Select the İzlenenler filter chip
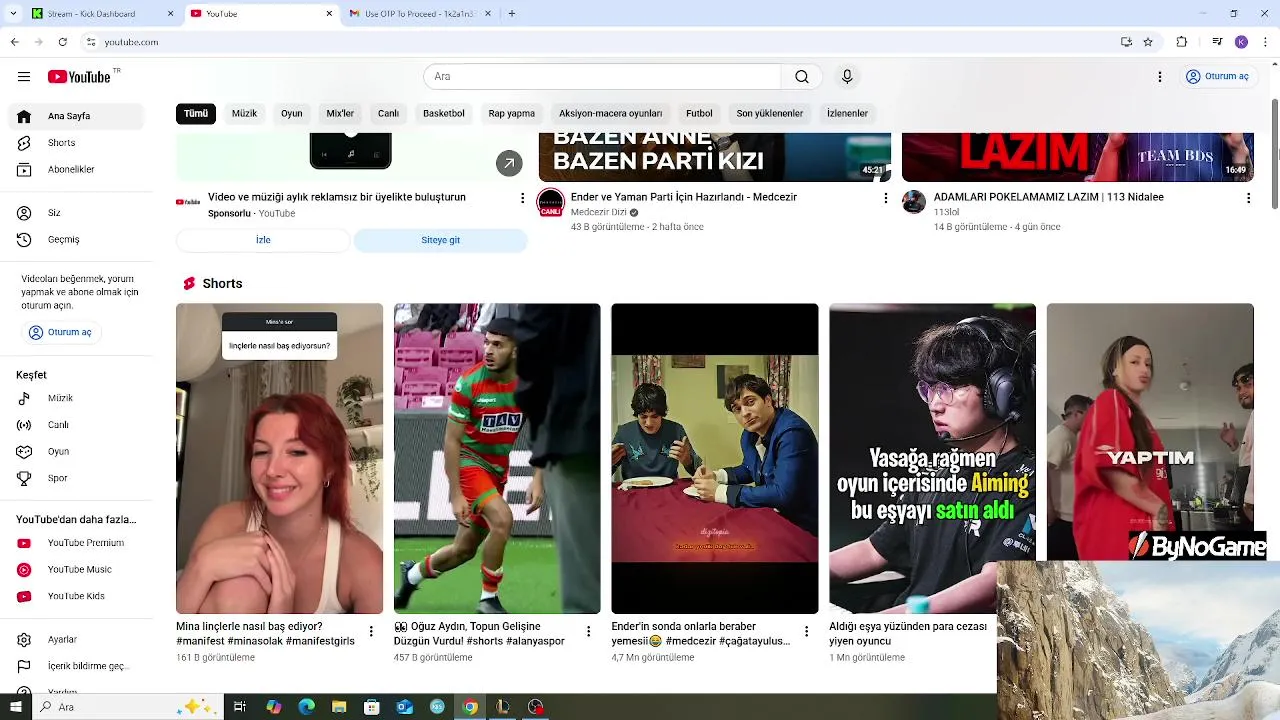Screen dimensions: 1280x720 848,114
